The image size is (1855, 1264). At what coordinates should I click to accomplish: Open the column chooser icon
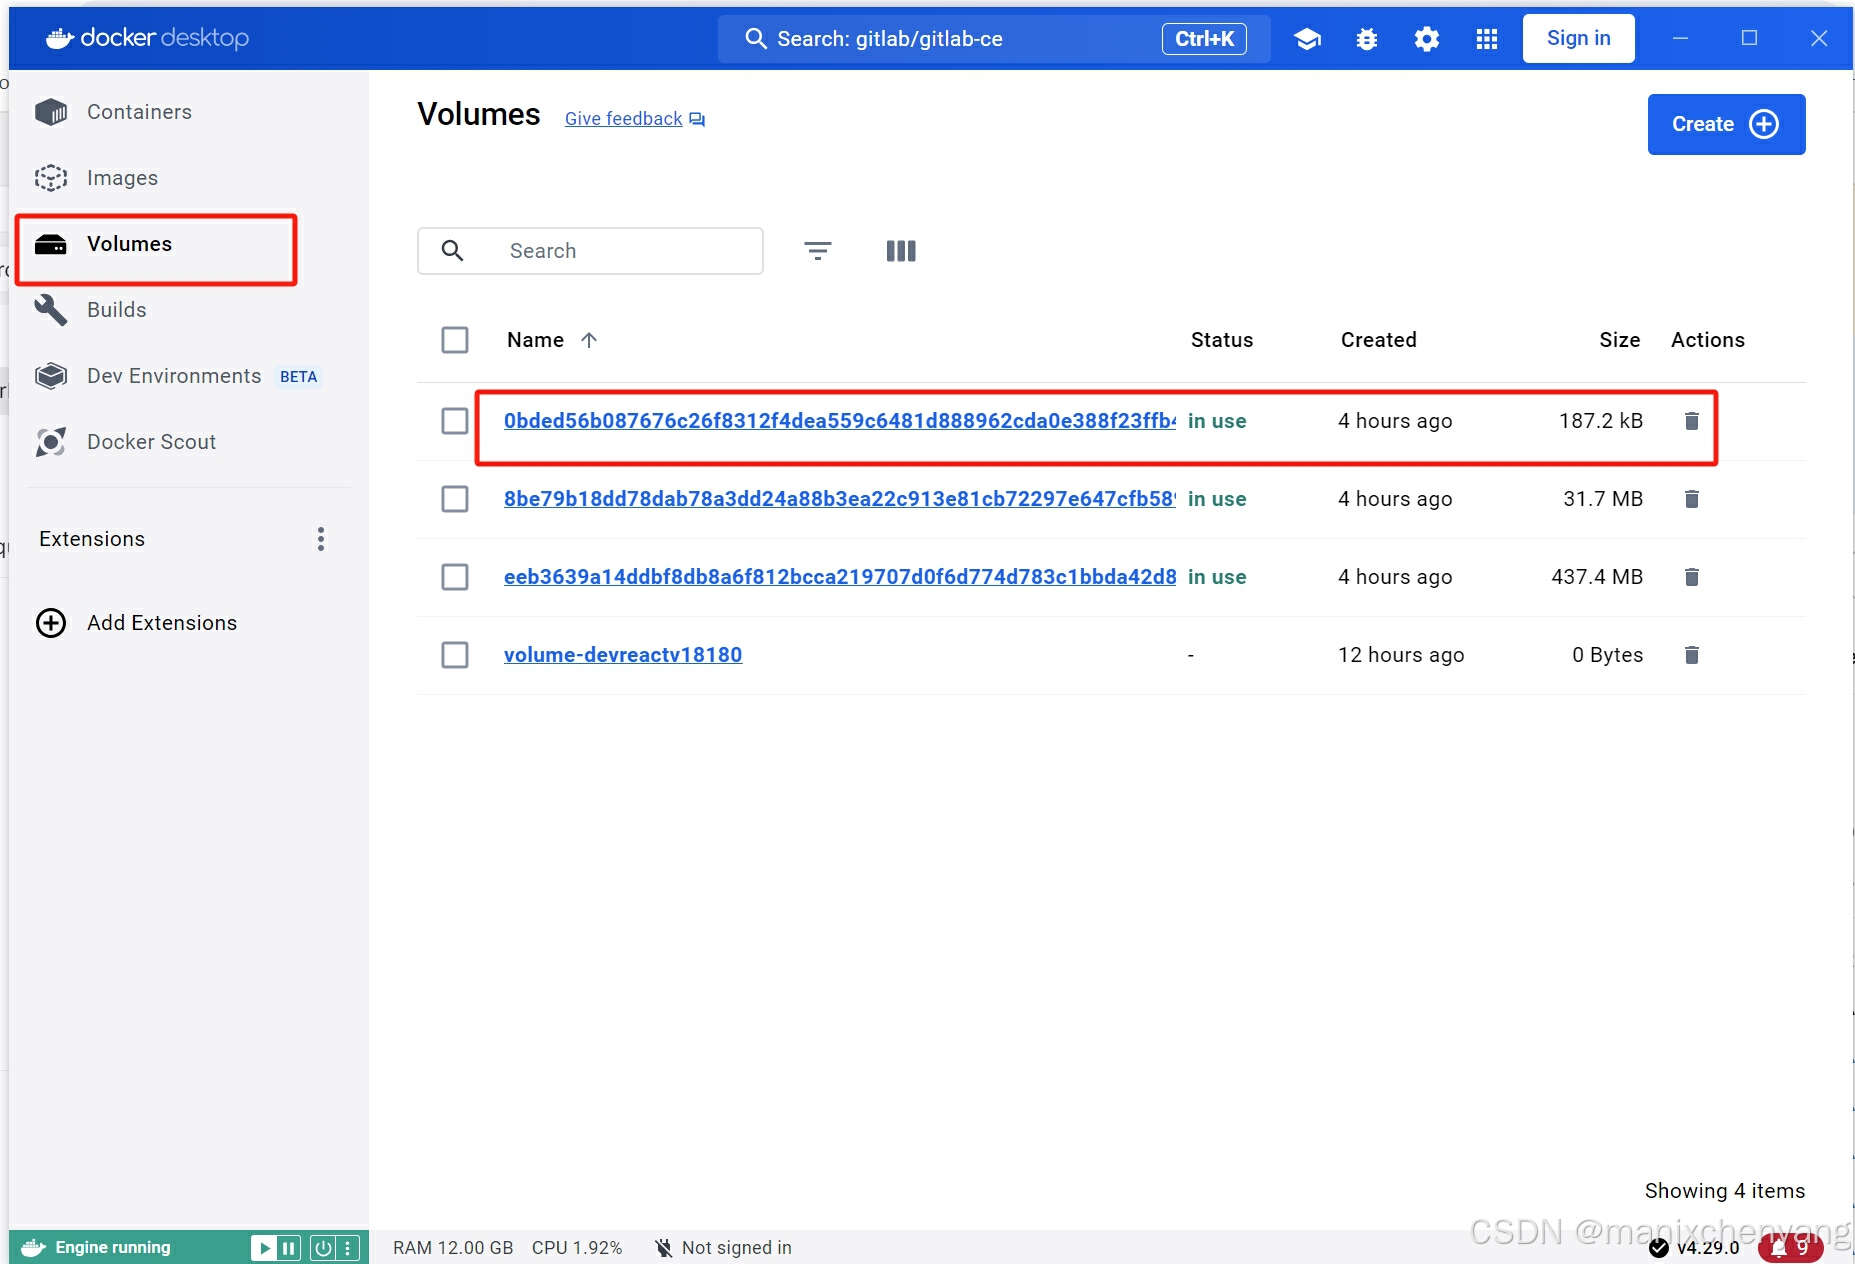tap(901, 251)
